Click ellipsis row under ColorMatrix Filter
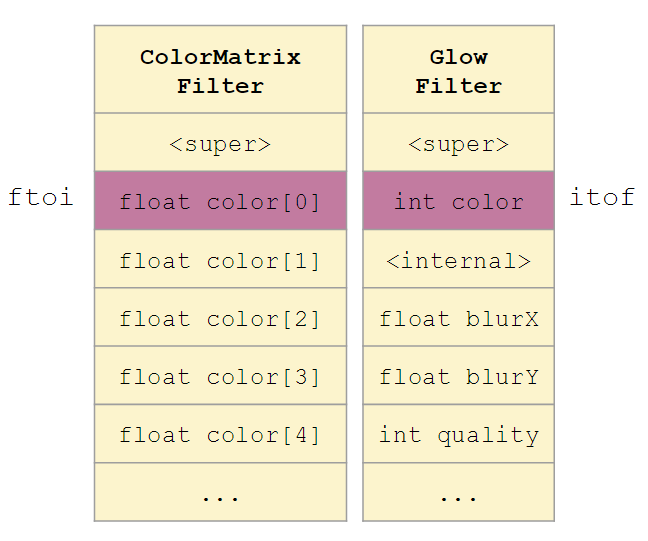Screen dimensions: 648x541 220,492
